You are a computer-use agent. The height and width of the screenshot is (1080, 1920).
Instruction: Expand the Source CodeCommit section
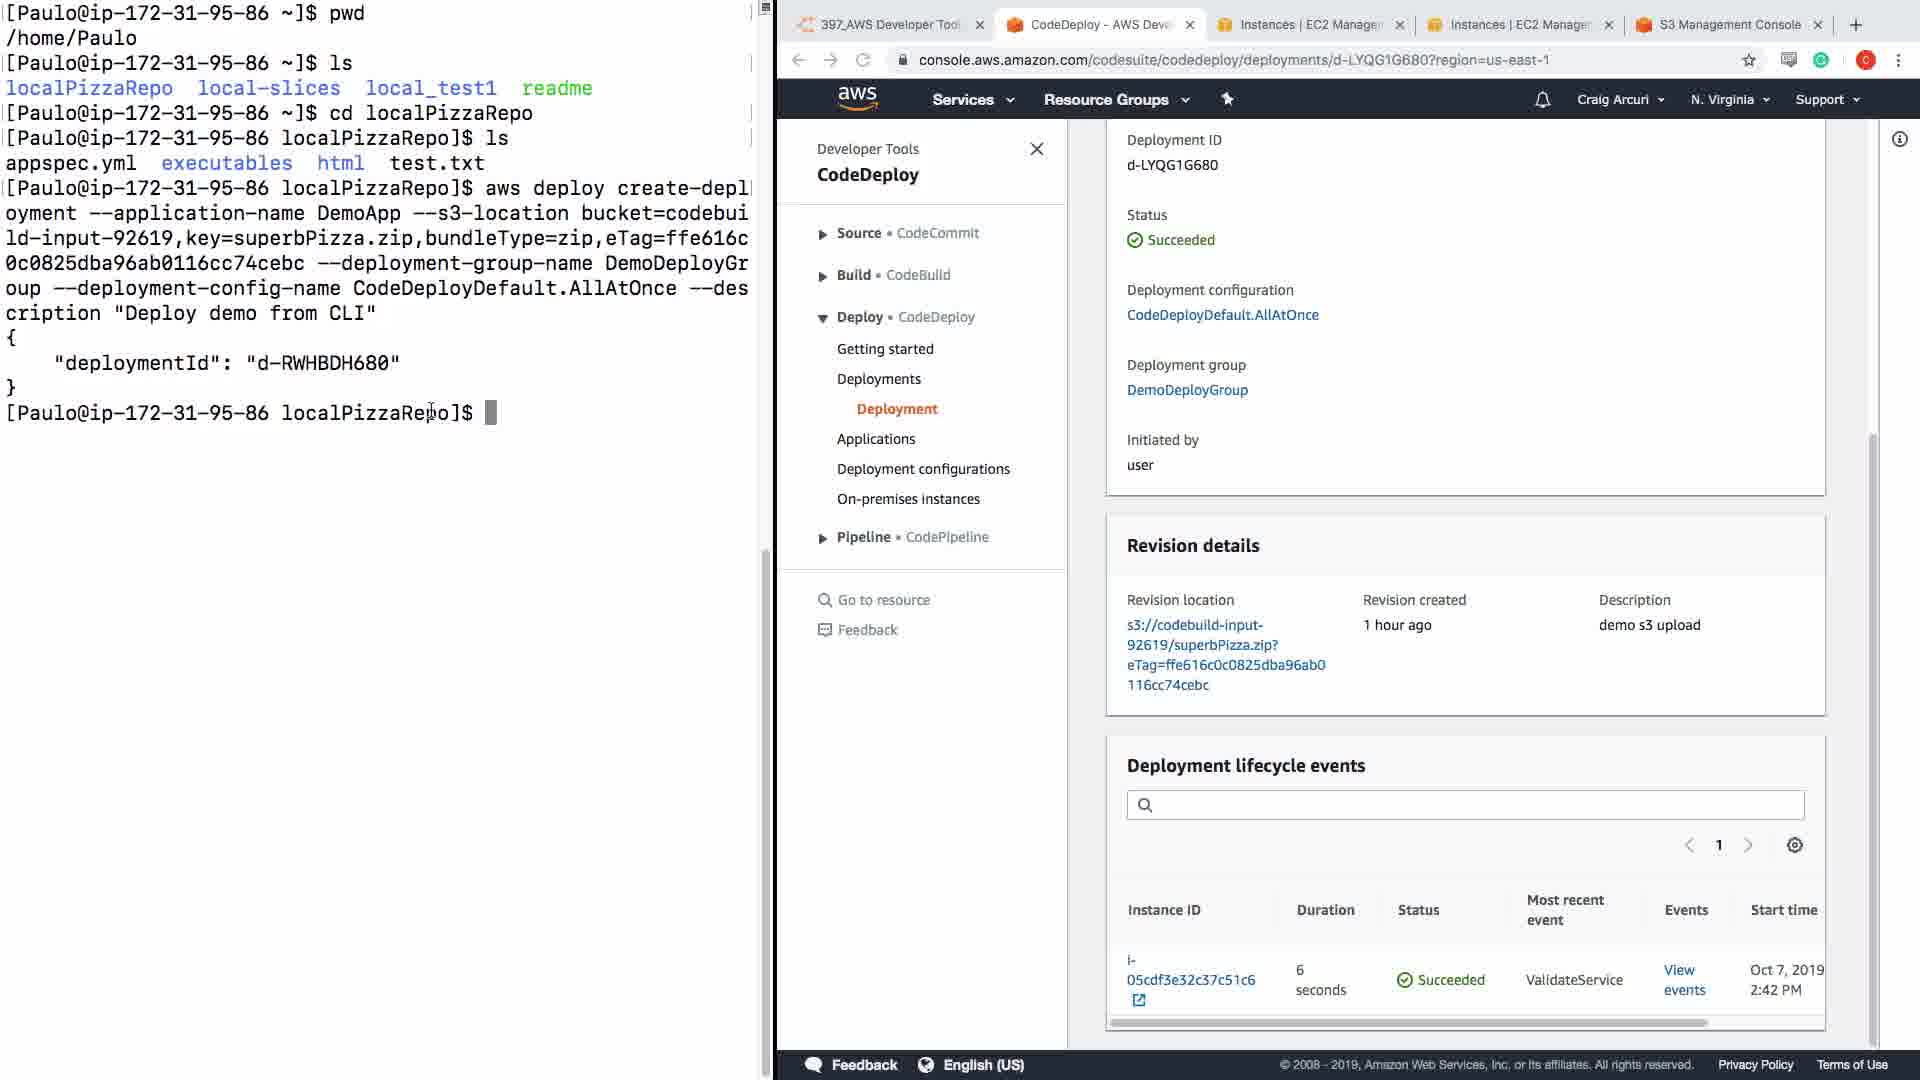tap(822, 234)
